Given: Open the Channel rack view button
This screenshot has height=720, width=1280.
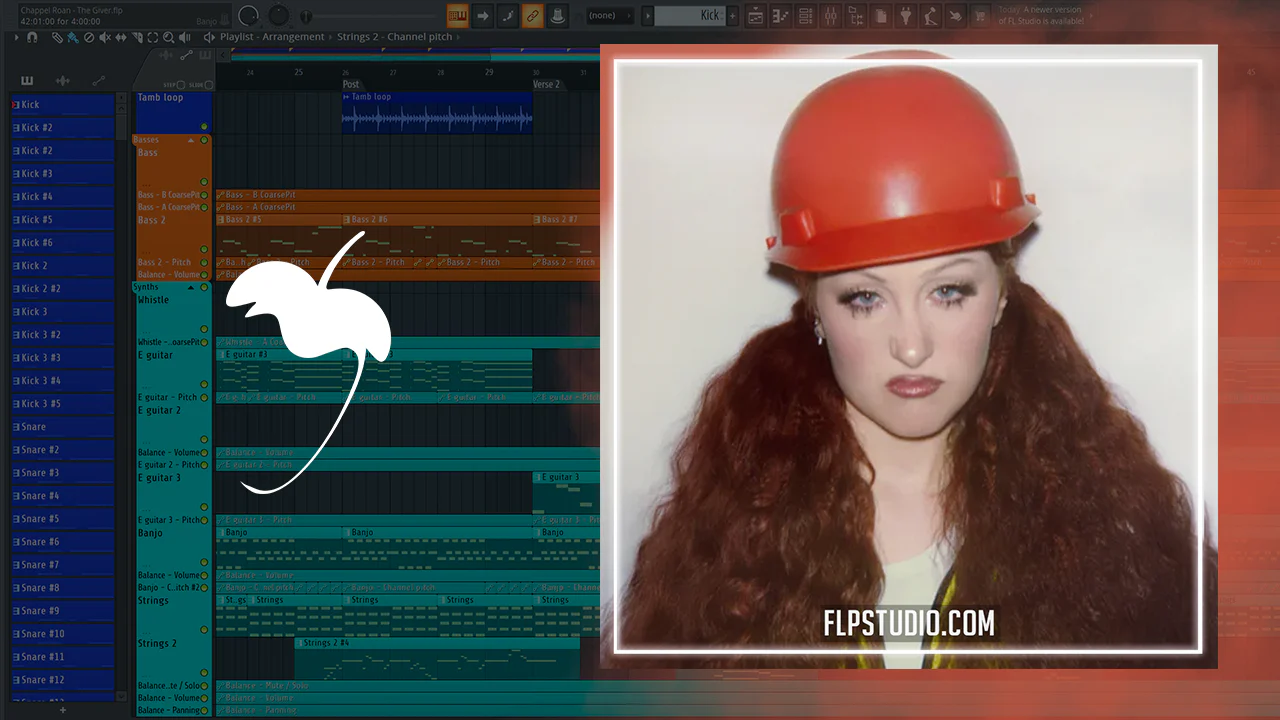Looking at the screenshot, I should click(x=806, y=16).
